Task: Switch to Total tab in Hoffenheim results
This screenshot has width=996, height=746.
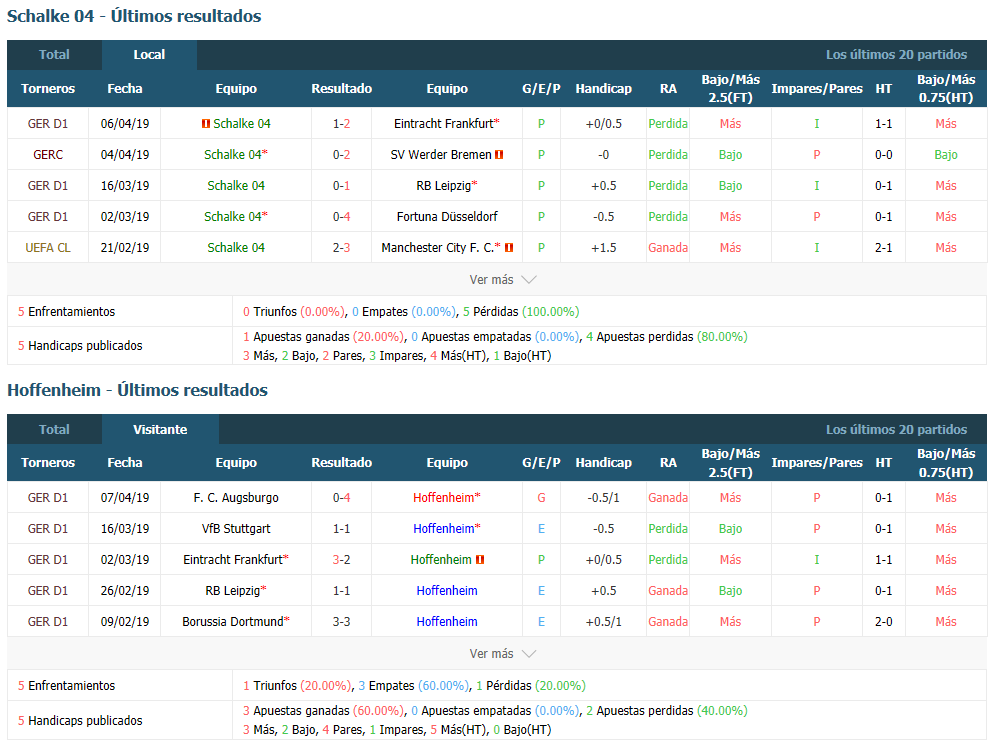Action: (x=54, y=430)
